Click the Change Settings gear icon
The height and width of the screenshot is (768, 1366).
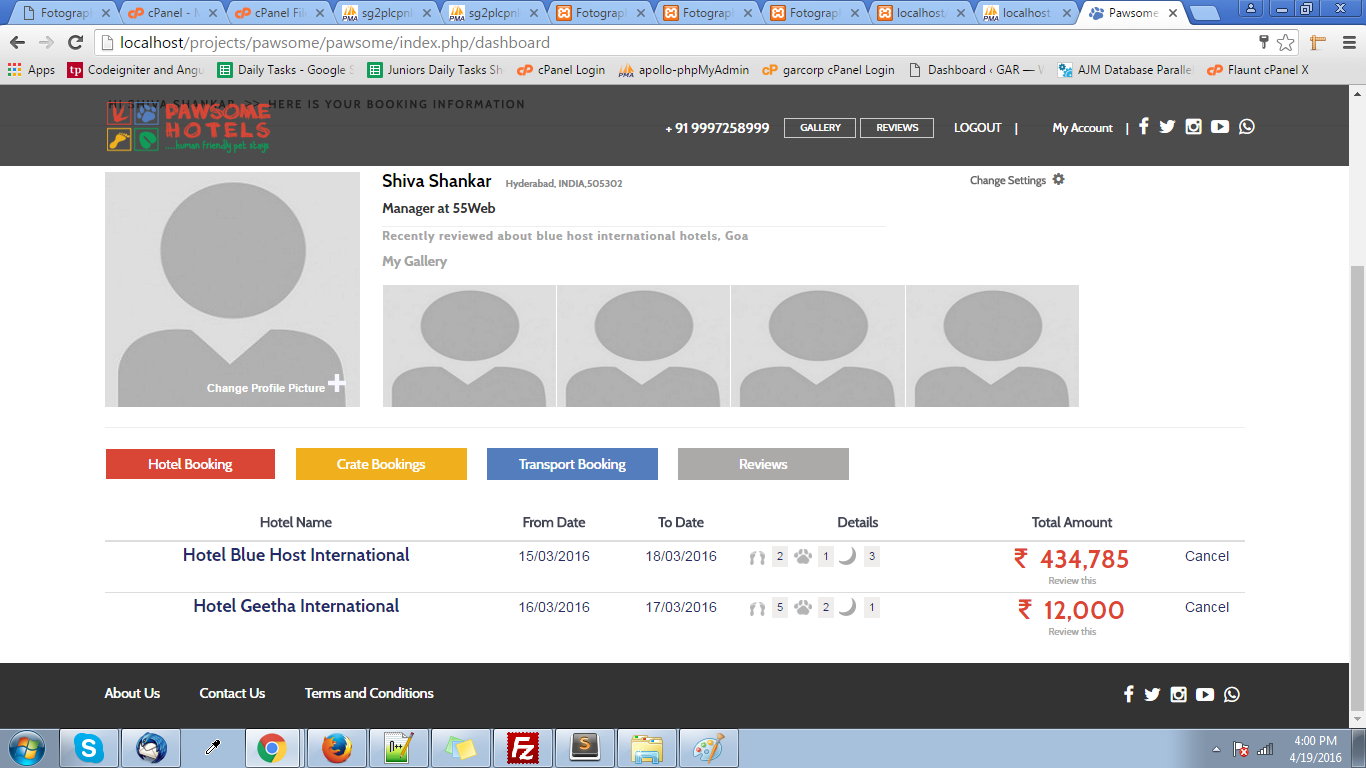click(x=1059, y=180)
